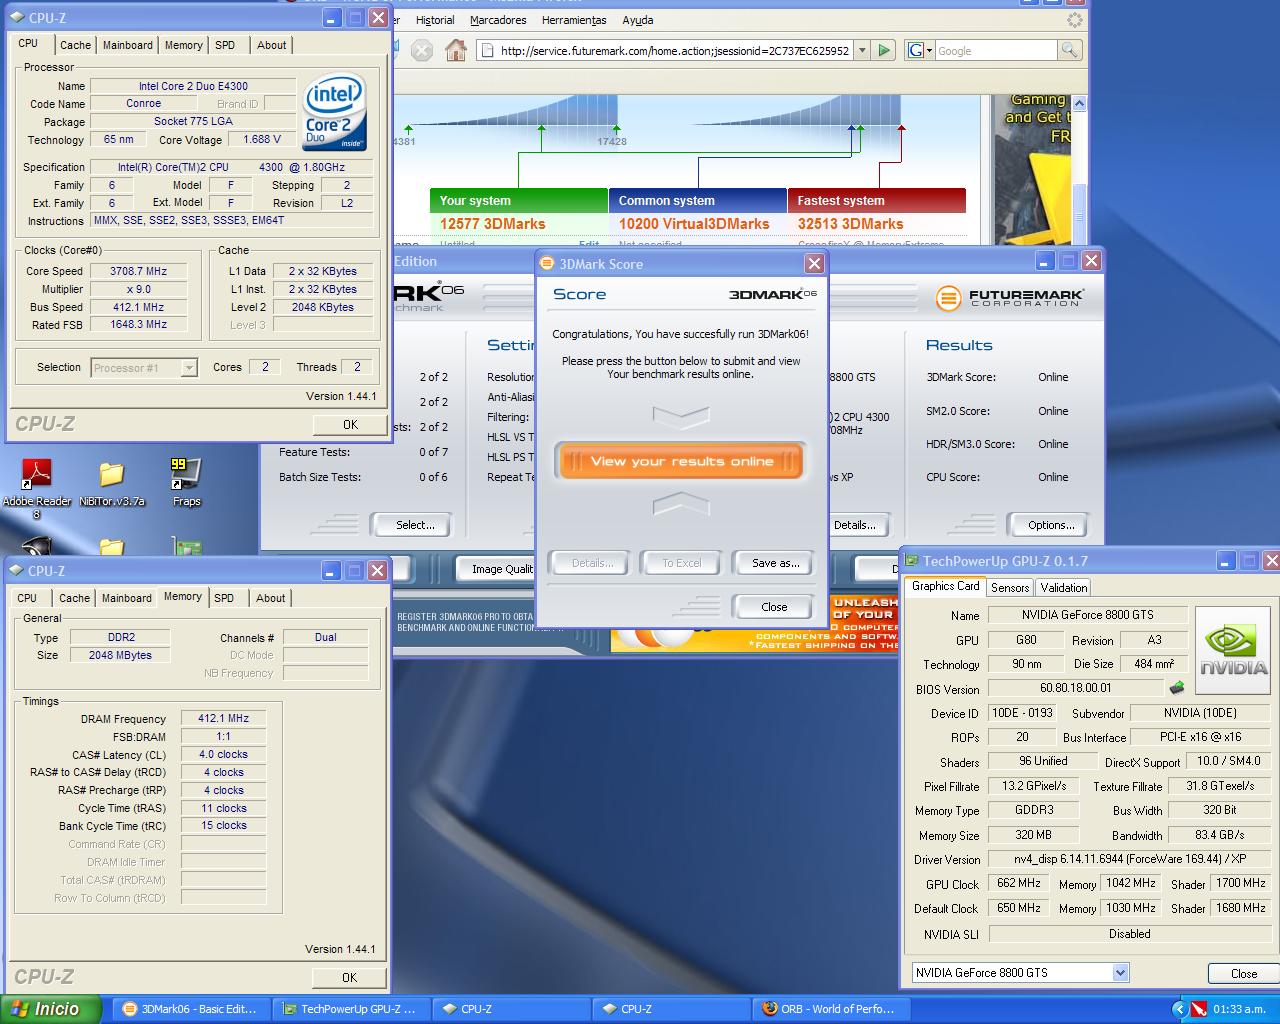
Task: Click the green Go arrow beside the address bar
Action: point(884,50)
